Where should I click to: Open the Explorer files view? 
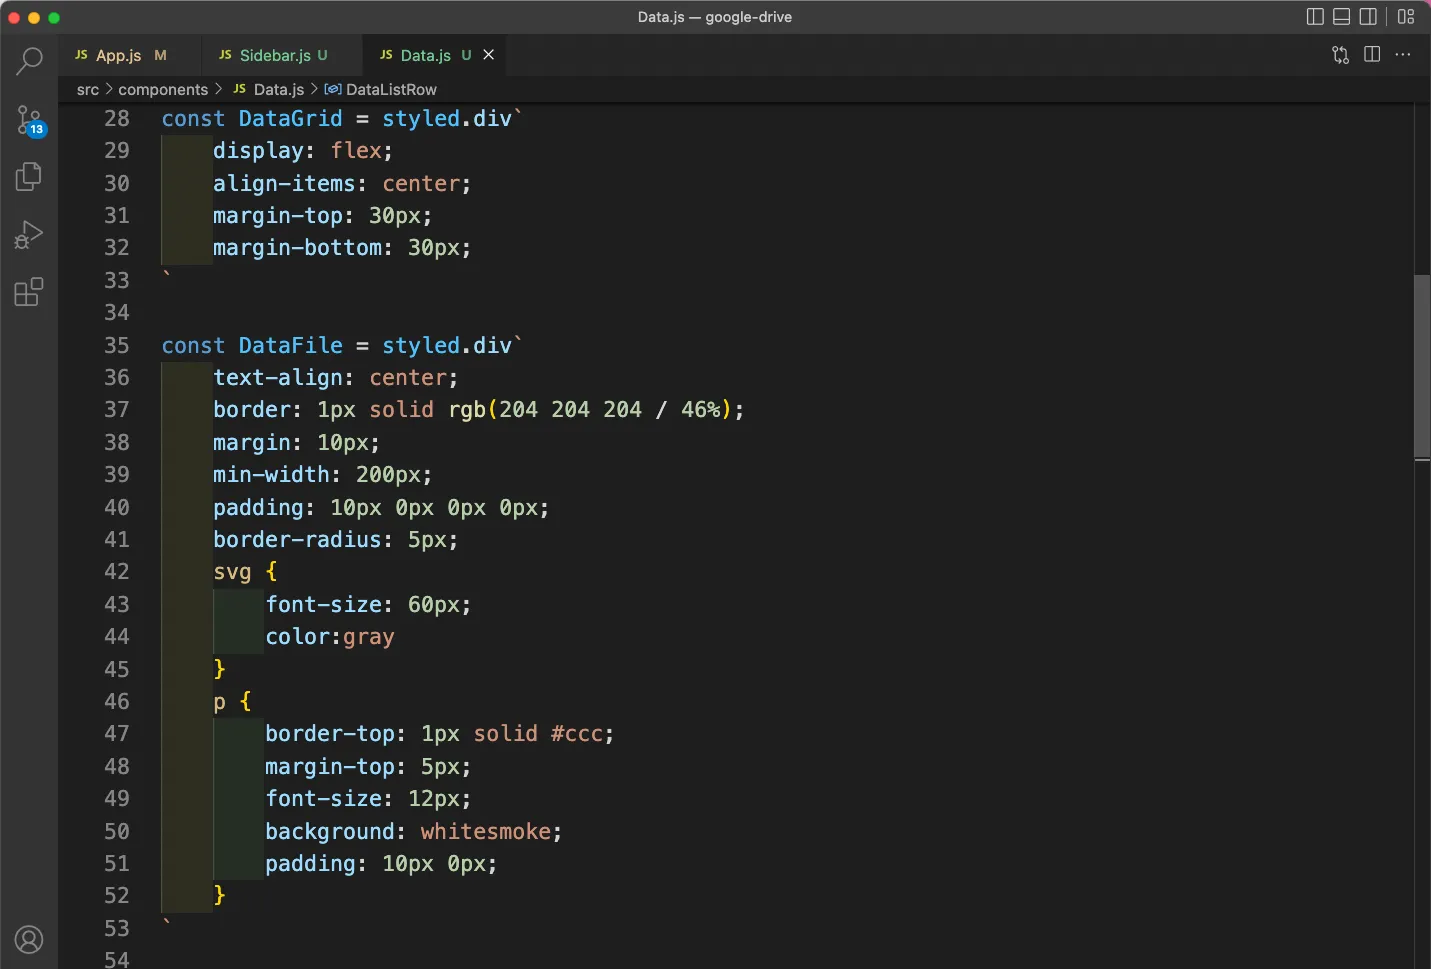(x=29, y=177)
